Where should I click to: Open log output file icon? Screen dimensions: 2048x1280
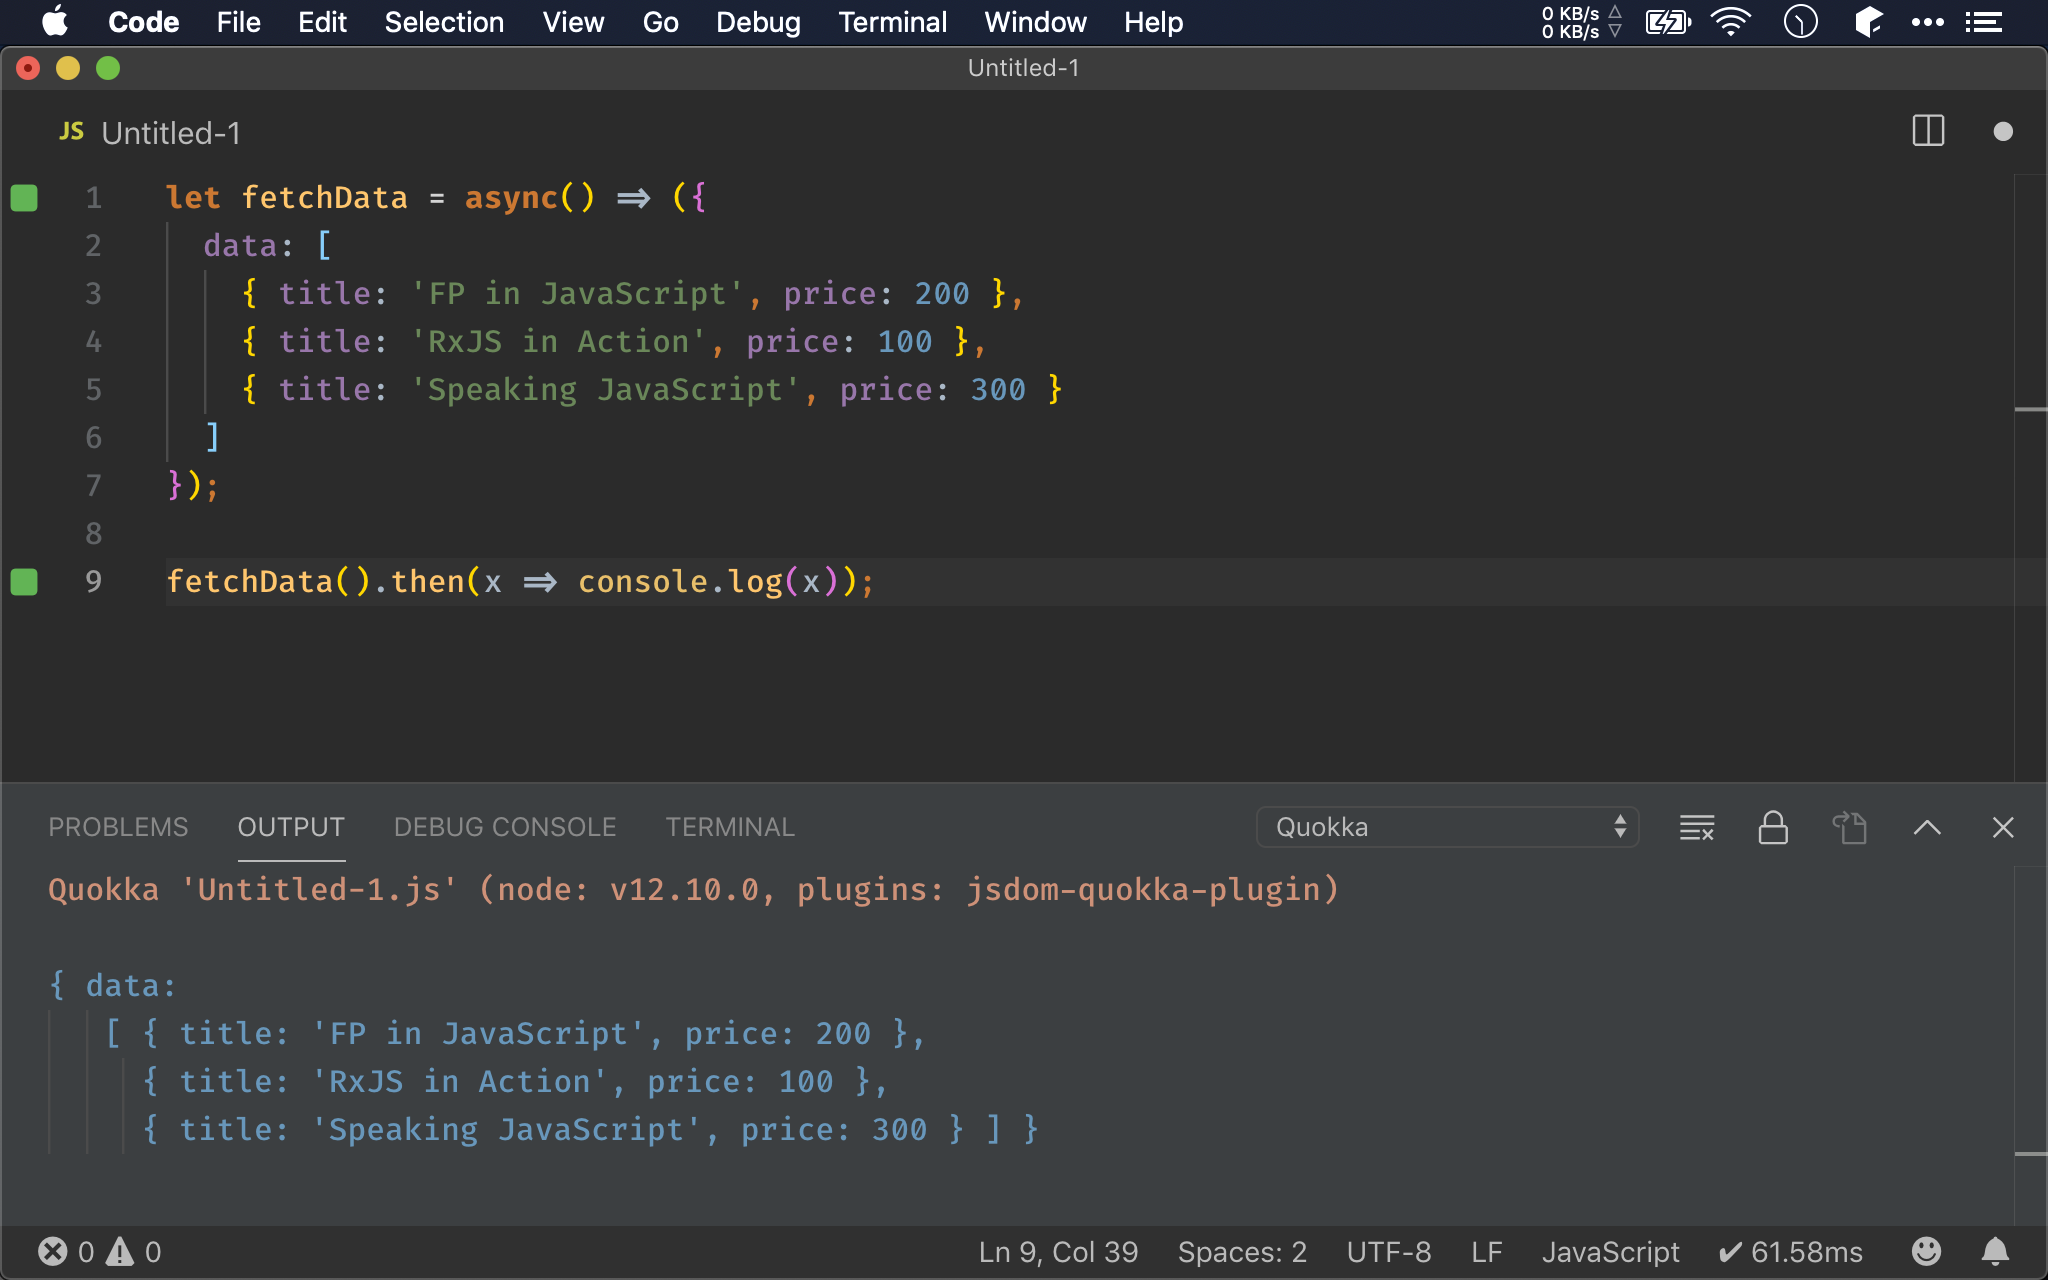[1849, 828]
